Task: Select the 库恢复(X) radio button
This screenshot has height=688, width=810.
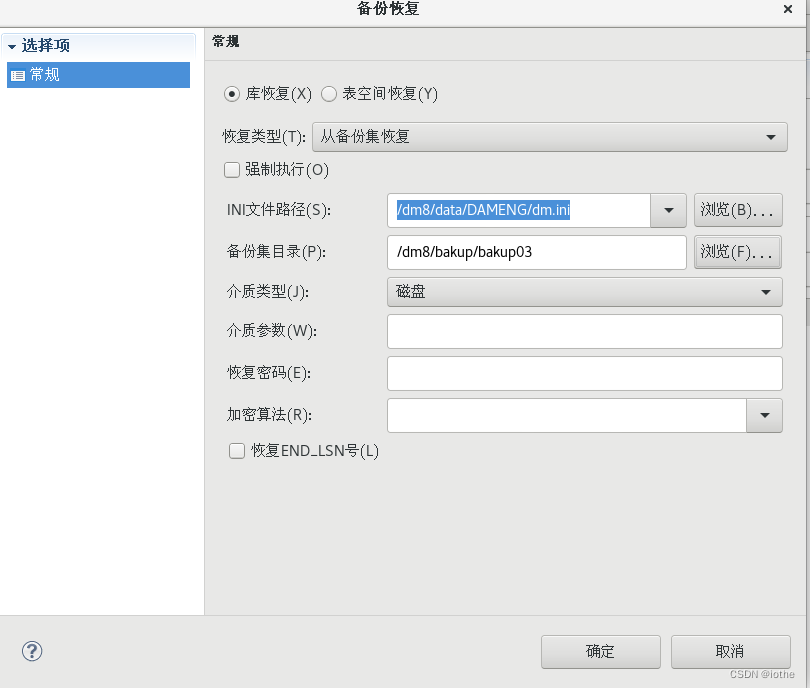Action: coord(231,94)
